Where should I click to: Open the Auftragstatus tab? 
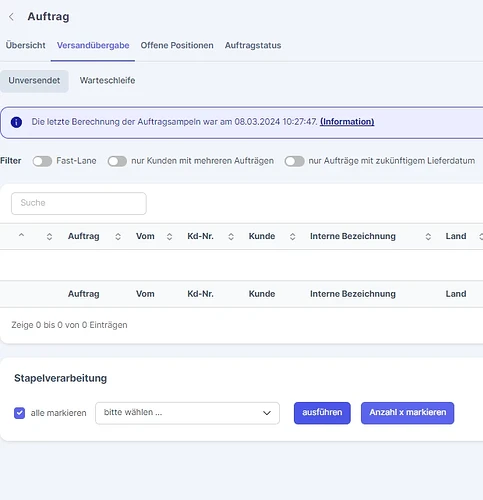(x=253, y=45)
